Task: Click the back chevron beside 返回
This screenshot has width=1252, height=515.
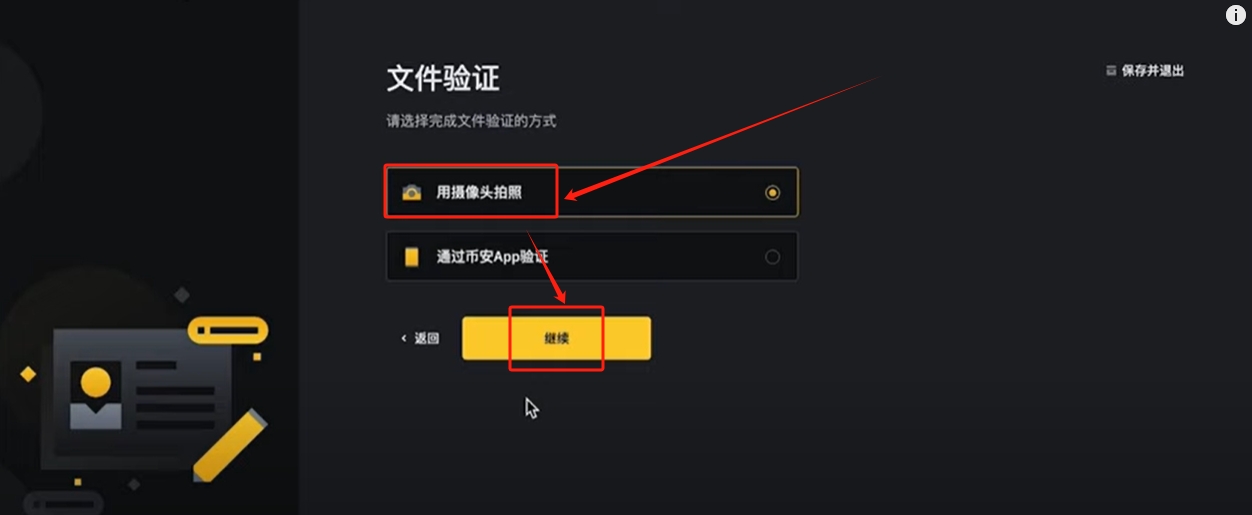Action: 404,339
